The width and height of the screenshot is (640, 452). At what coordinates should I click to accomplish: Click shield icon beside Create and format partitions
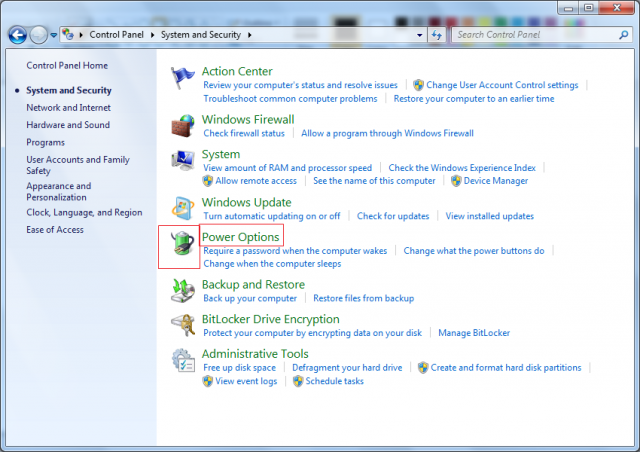[x=423, y=367]
